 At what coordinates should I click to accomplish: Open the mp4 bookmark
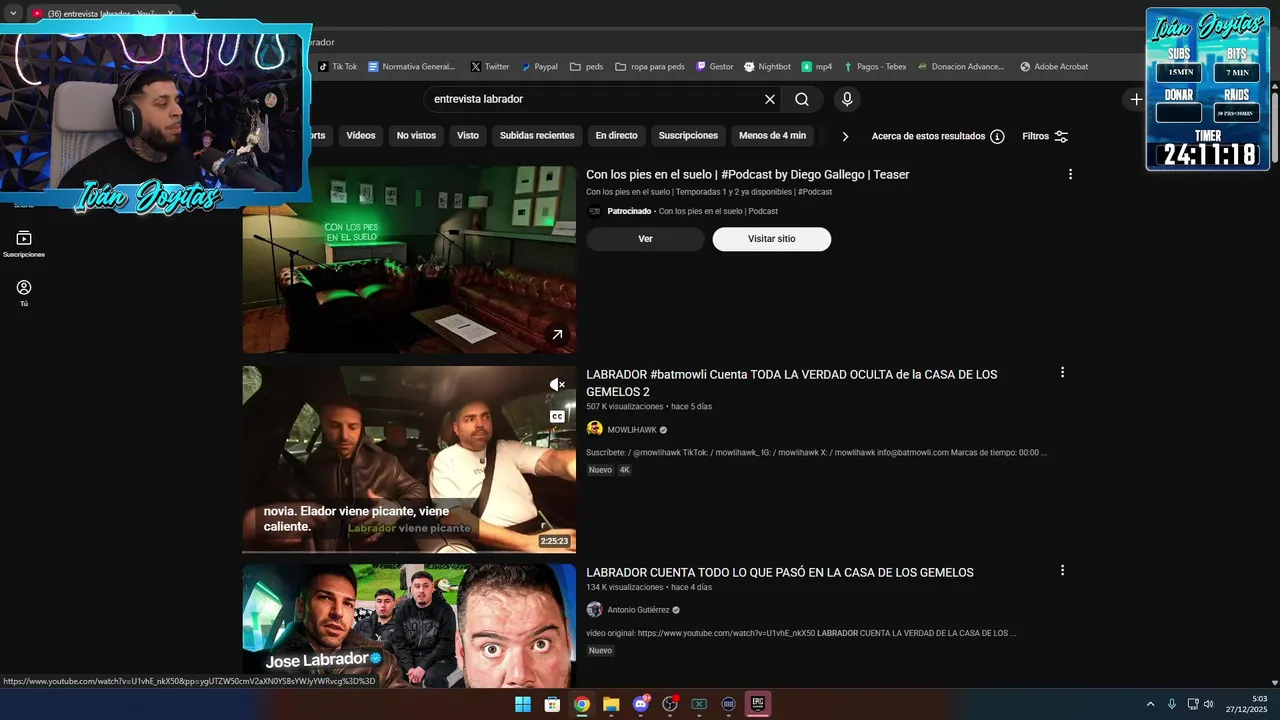817,67
